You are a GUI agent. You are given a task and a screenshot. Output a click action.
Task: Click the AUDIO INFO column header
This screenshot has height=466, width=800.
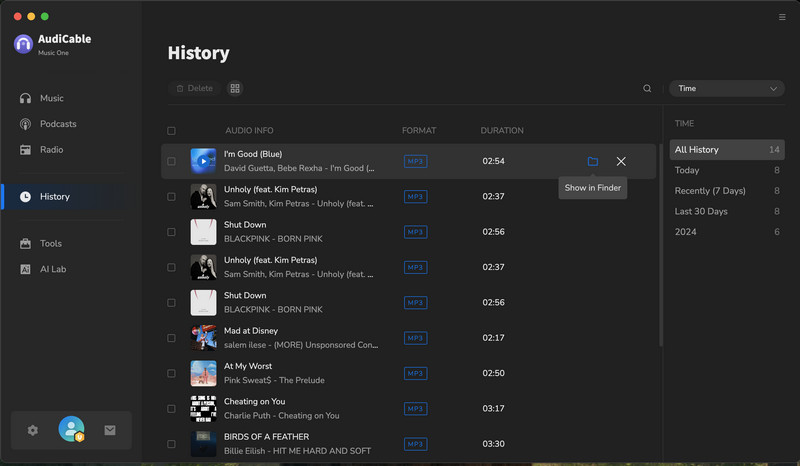[249, 131]
